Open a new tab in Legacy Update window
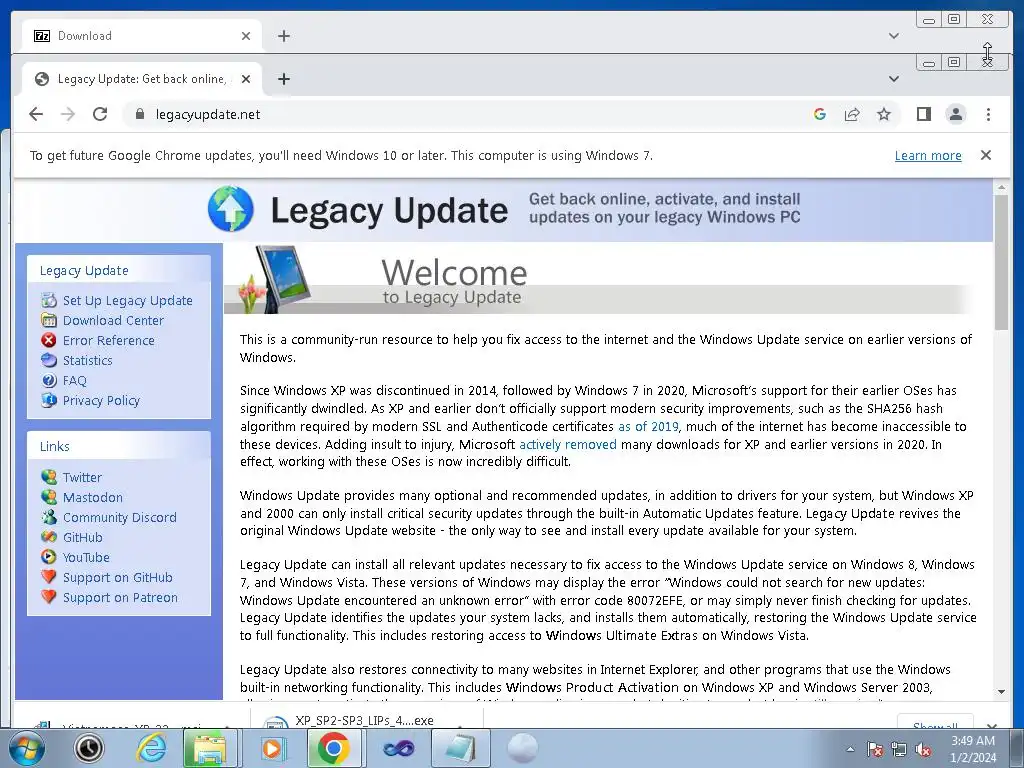 (283, 79)
